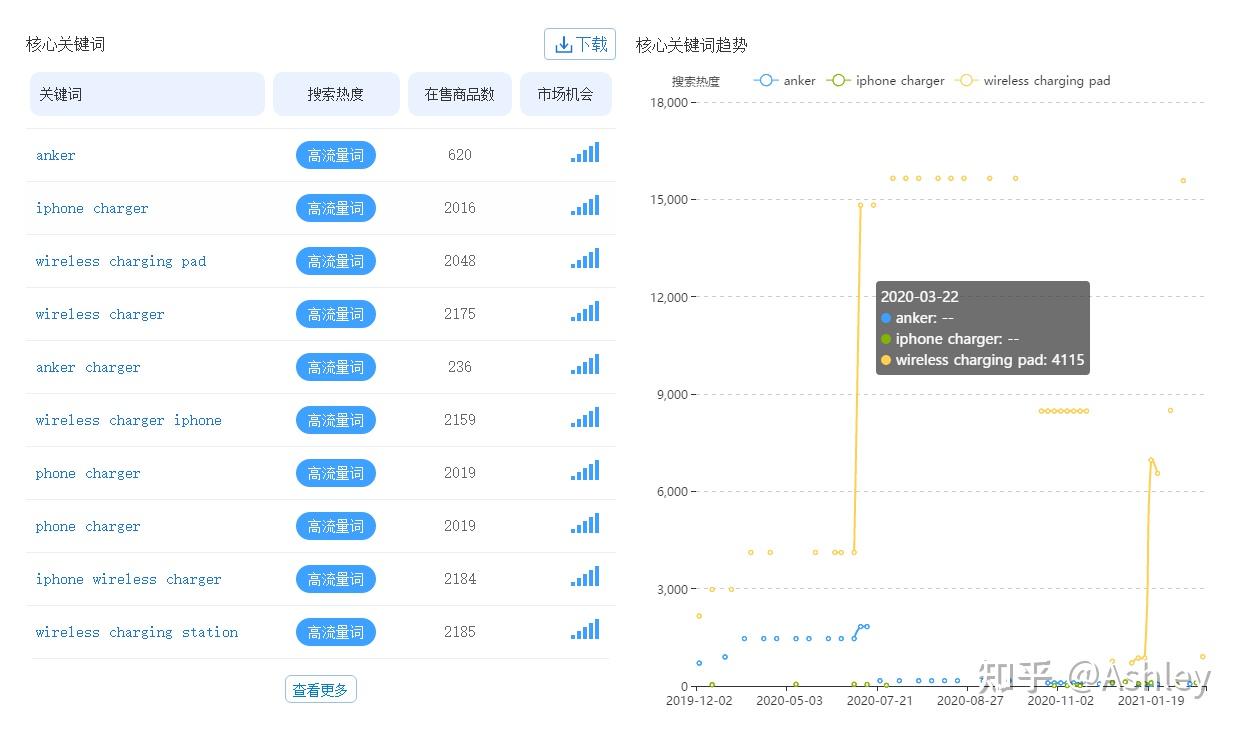Toggle the iphone charger series in legend
The height and width of the screenshot is (732, 1242).
[886, 81]
